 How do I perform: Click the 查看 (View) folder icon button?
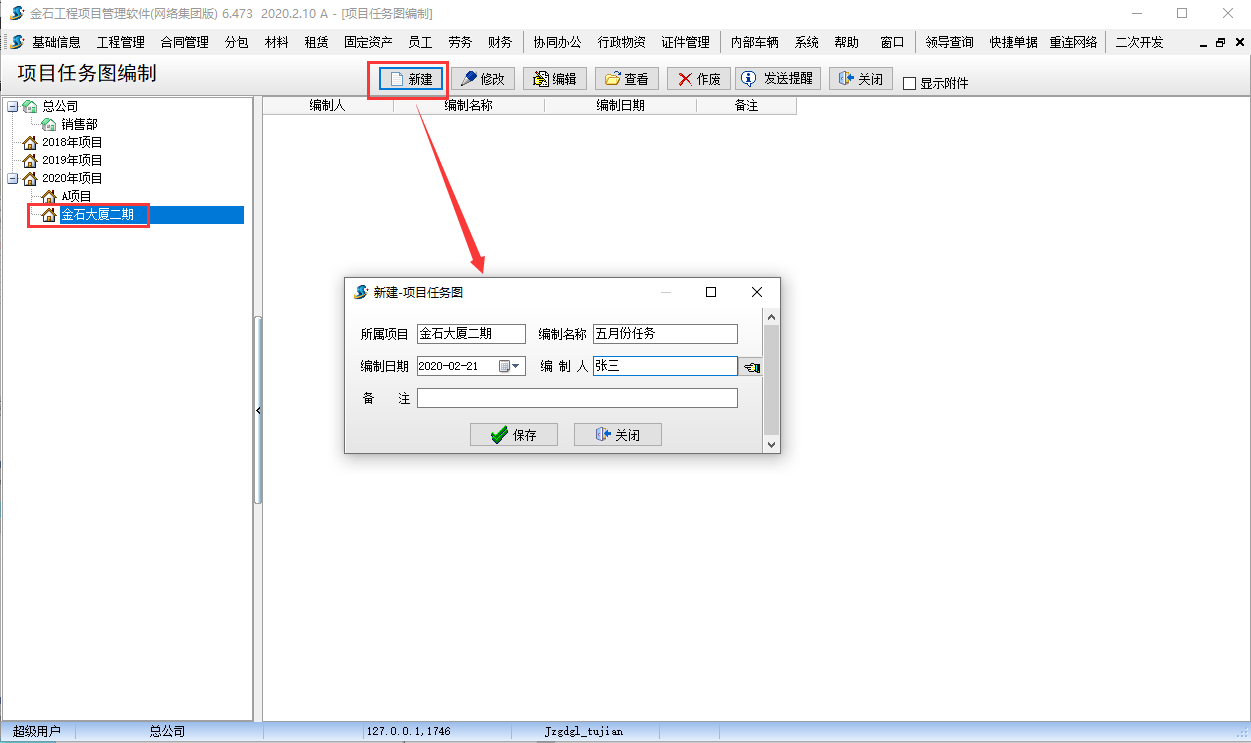click(x=627, y=79)
